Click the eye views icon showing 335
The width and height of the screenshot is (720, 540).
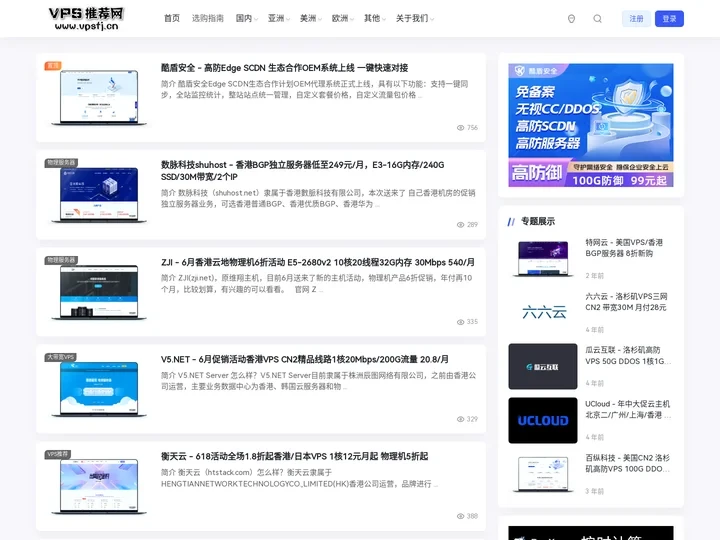click(461, 322)
